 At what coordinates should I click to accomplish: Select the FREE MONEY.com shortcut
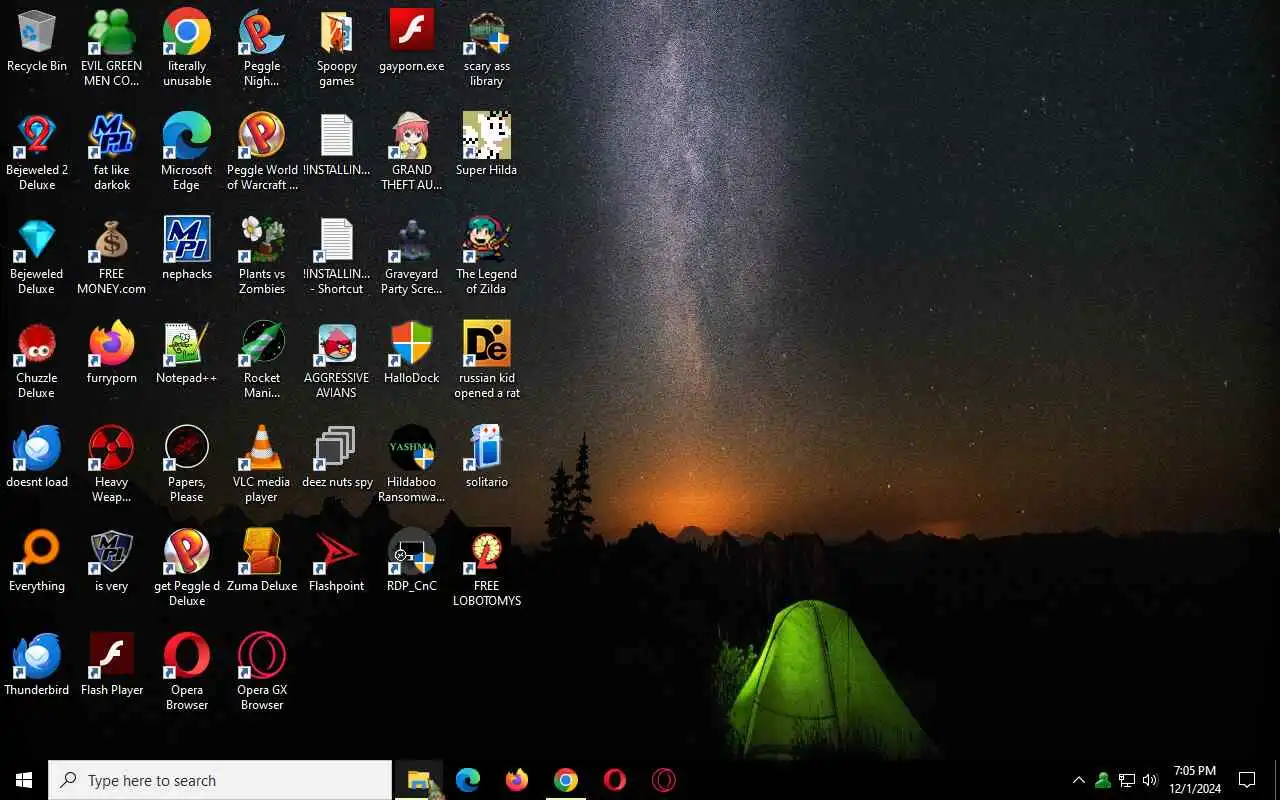111,256
